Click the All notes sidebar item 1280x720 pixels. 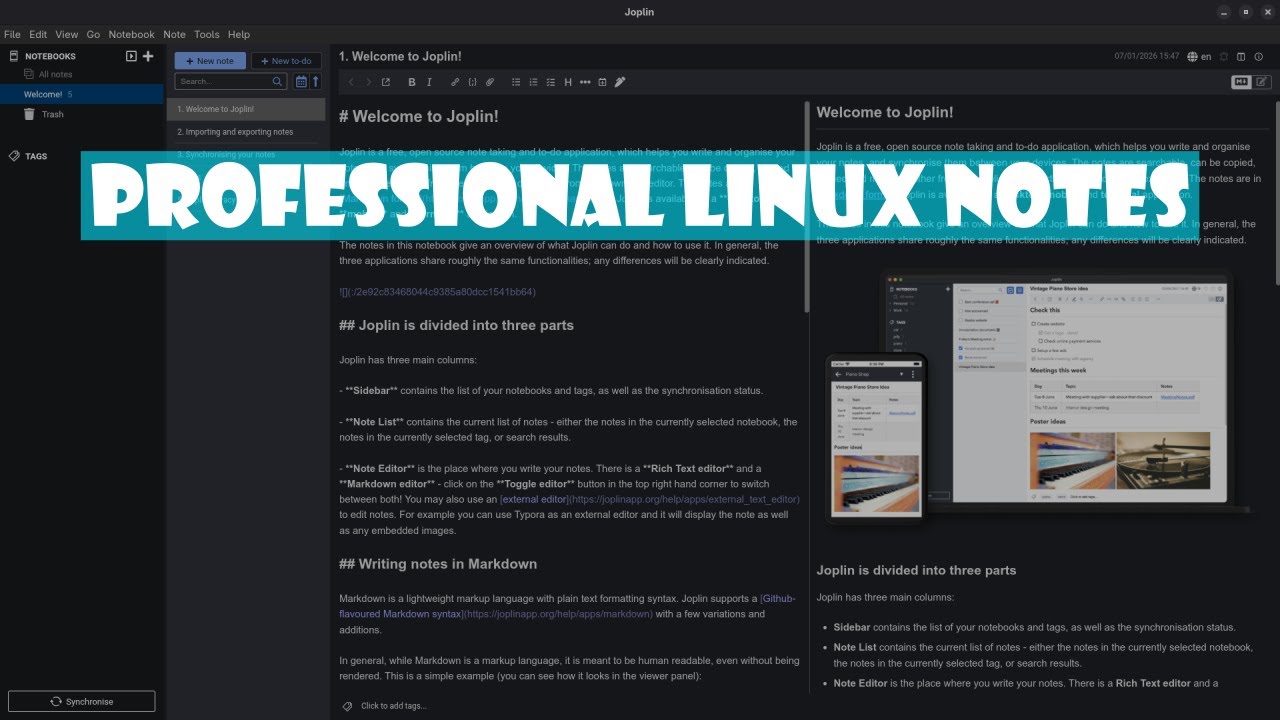[48, 74]
